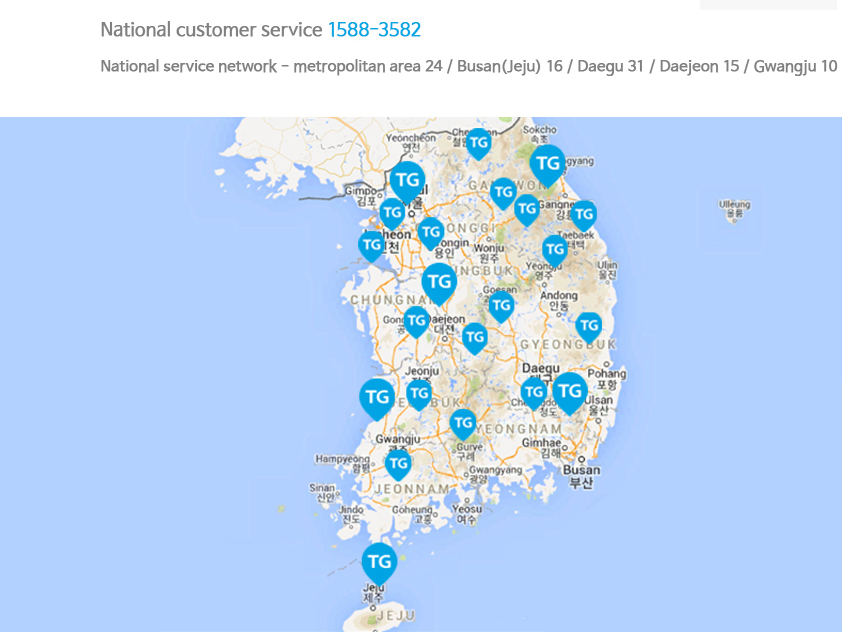Click the Jindo label in the southwest

pyautogui.click(x=351, y=514)
